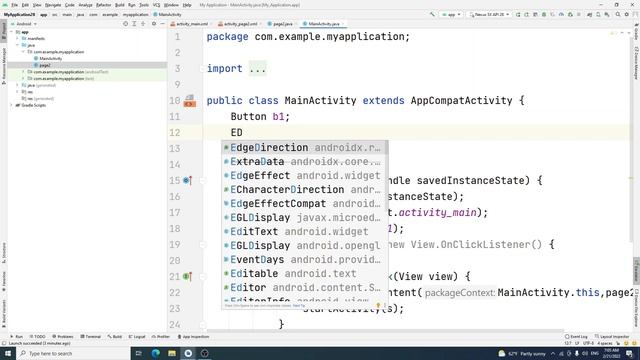Image resolution: width=640 pixels, height=360 pixels.
Task: Expand com.example.myapplication (androidTest) package
Action: point(23,72)
